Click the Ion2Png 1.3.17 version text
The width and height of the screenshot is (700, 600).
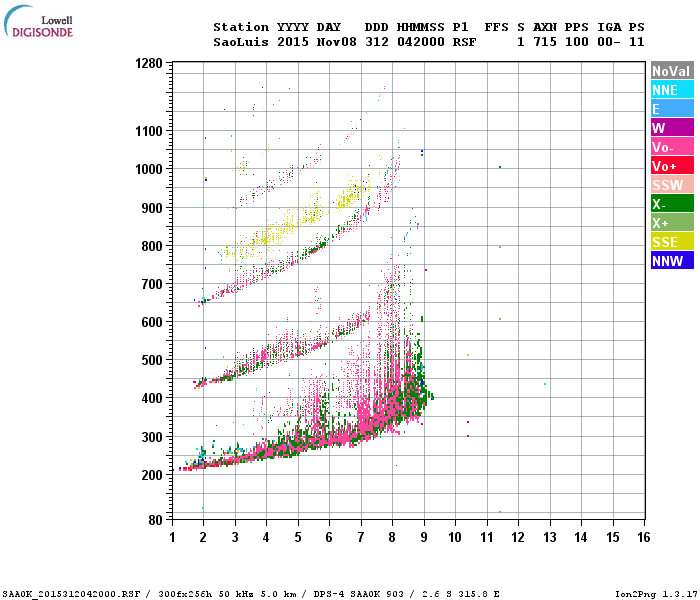point(656,594)
